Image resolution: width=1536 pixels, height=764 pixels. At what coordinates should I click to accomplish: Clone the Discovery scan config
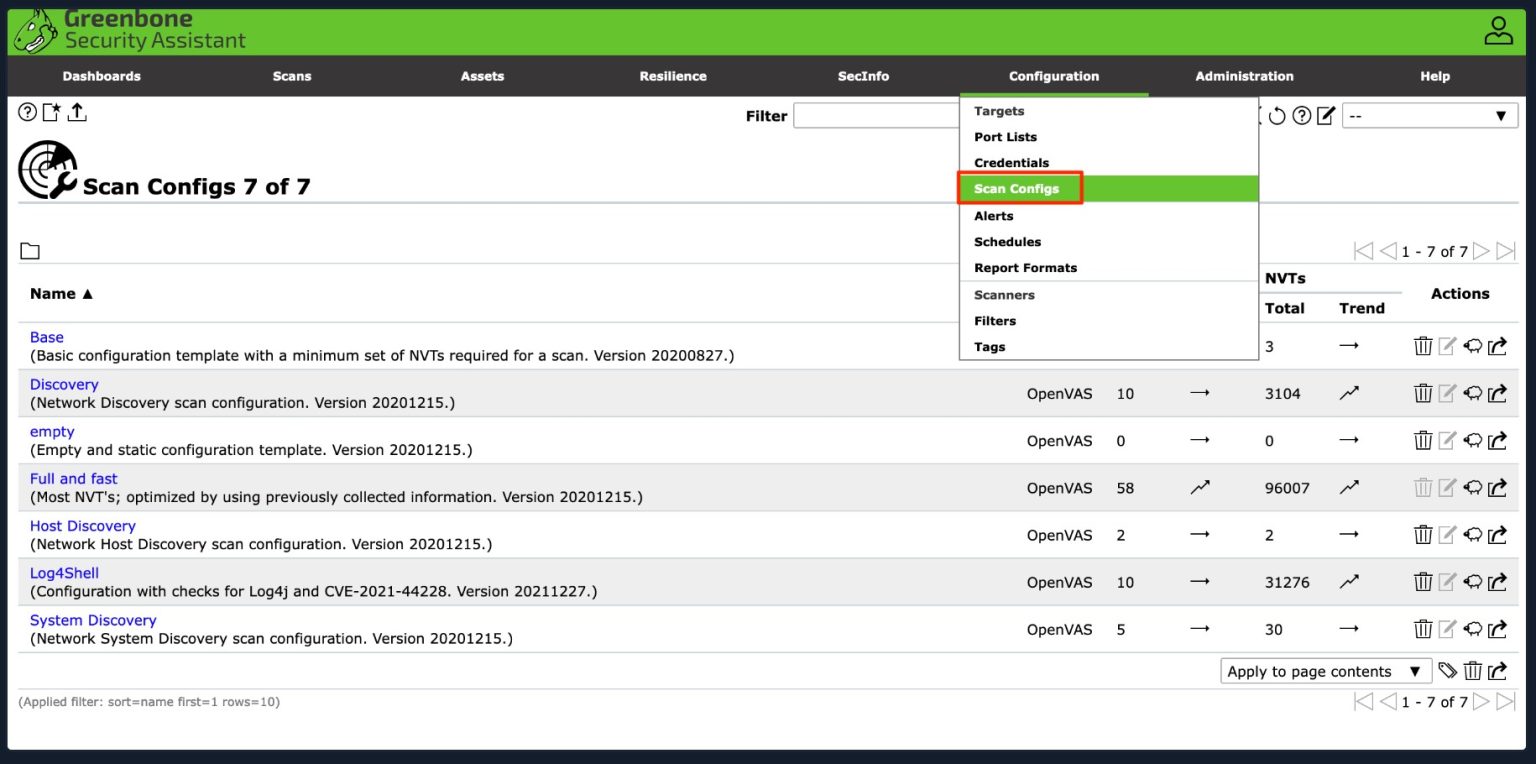pos(1473,393)
